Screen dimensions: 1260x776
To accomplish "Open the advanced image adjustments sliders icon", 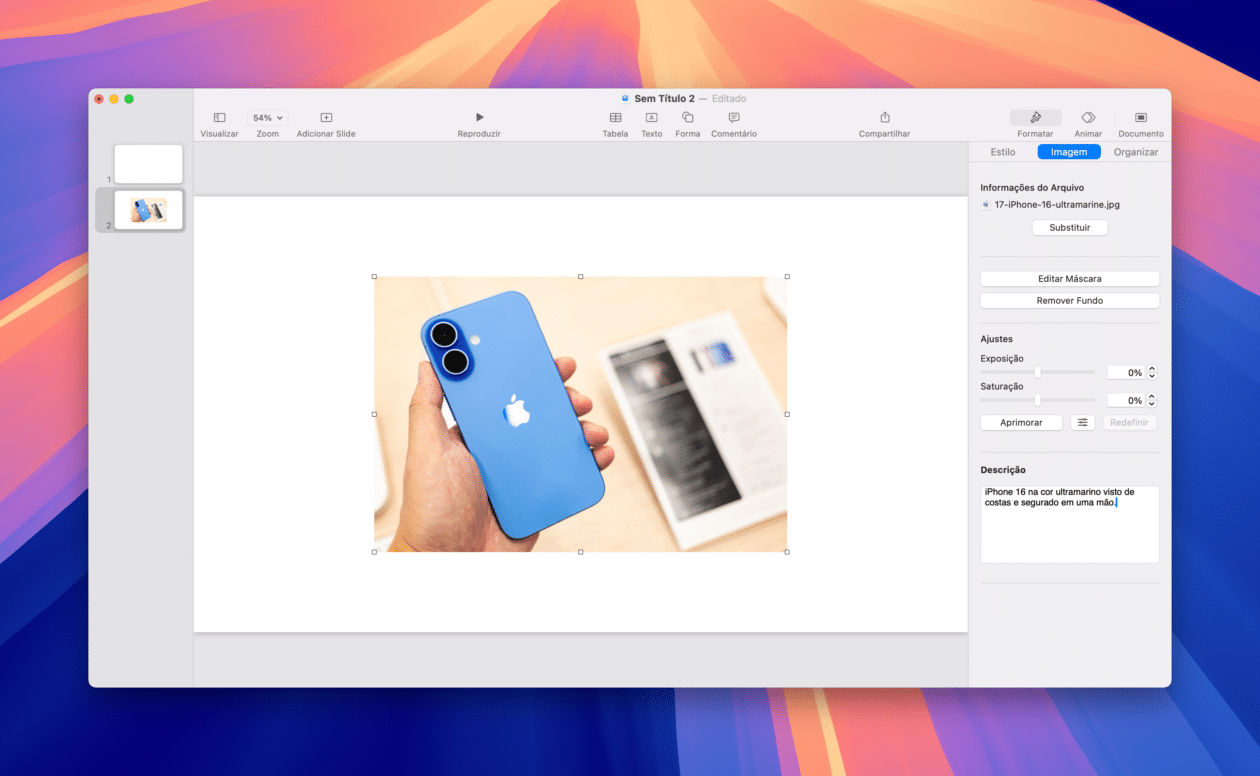I will (x=1082, y=423).
